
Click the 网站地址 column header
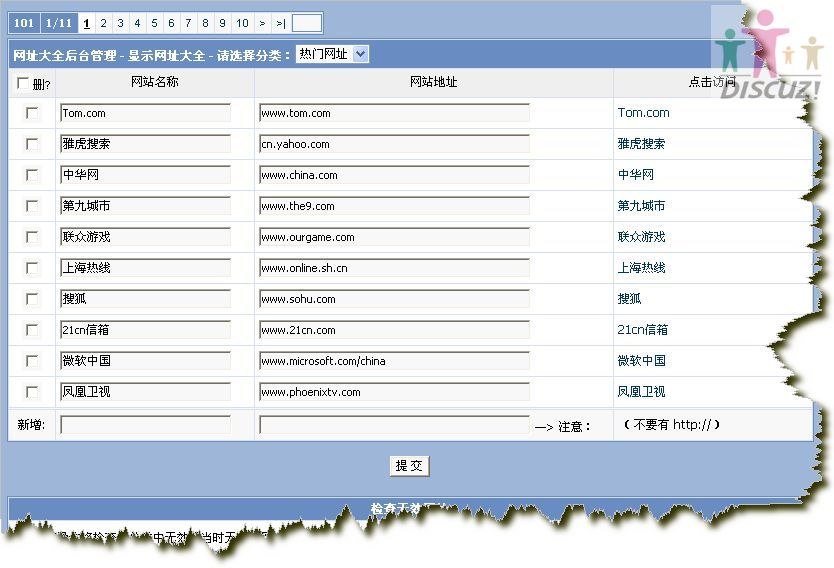click(433, 82)
